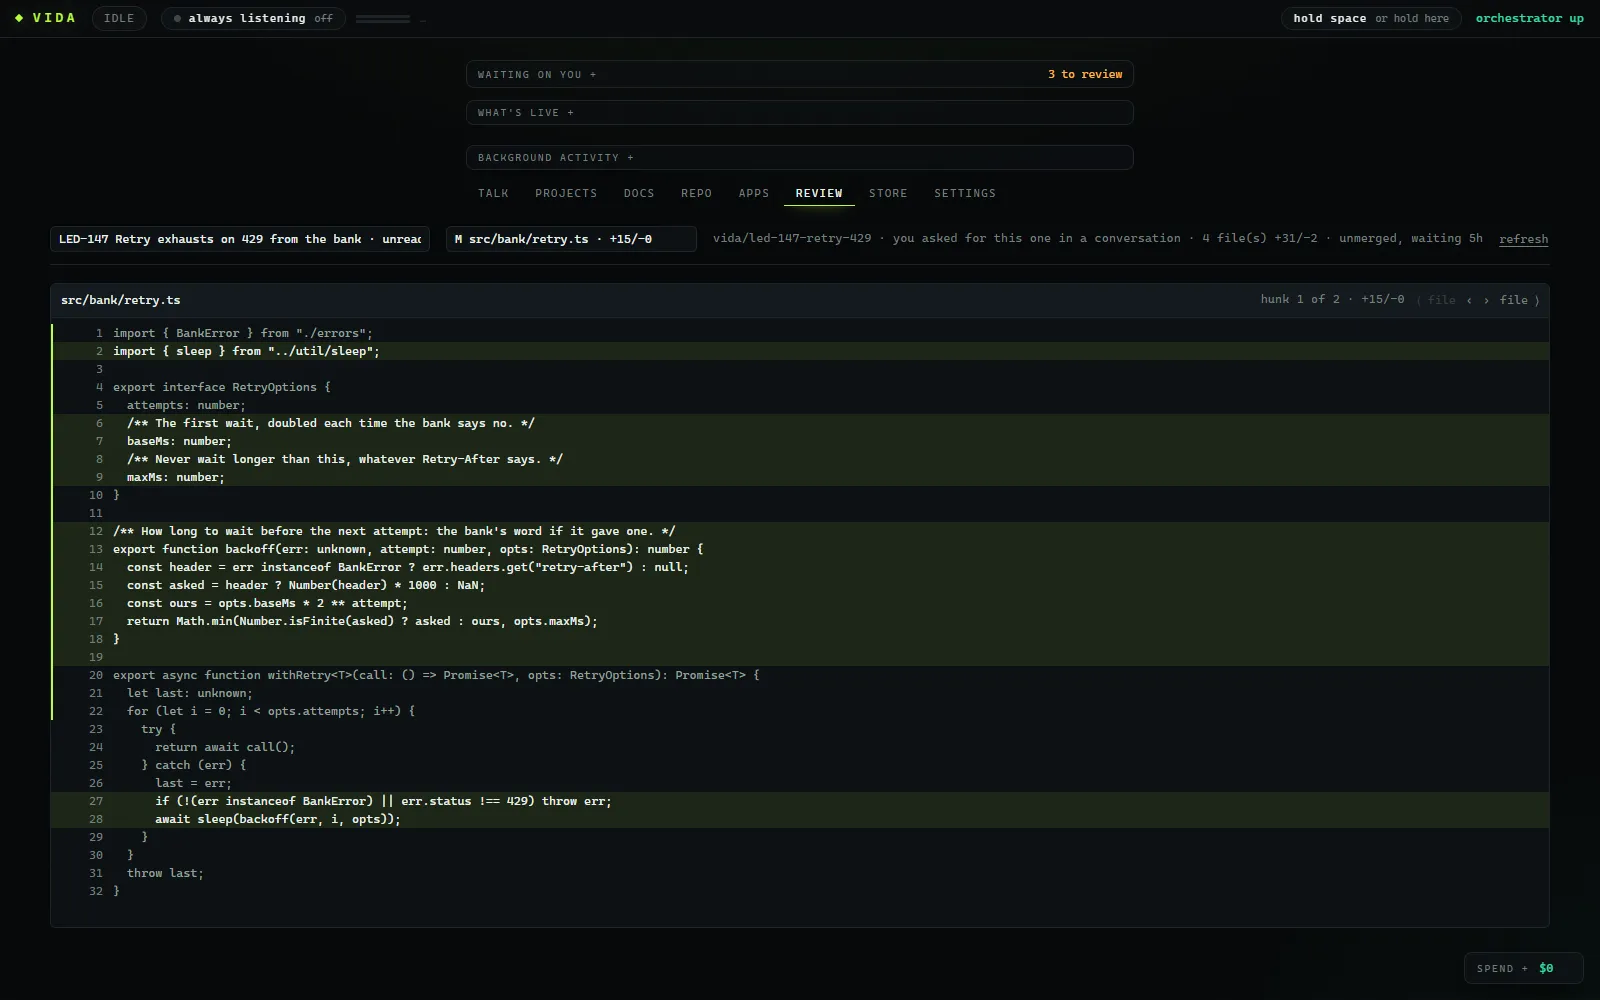Viewport: 1600px width, 1000px height.
Task: Open the DOCS tab
Action: click(x=639, y=193)
